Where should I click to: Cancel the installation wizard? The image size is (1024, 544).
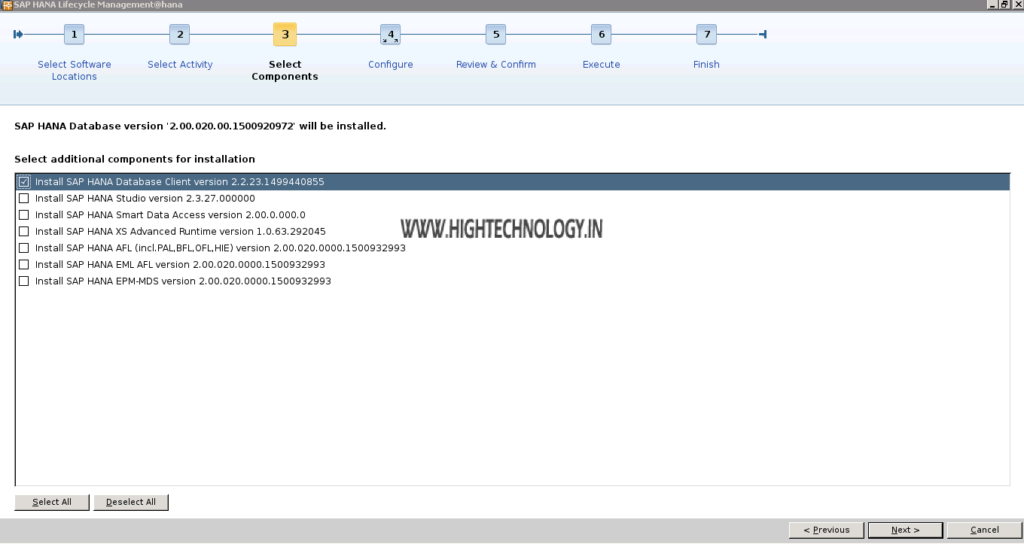point(984,530)
